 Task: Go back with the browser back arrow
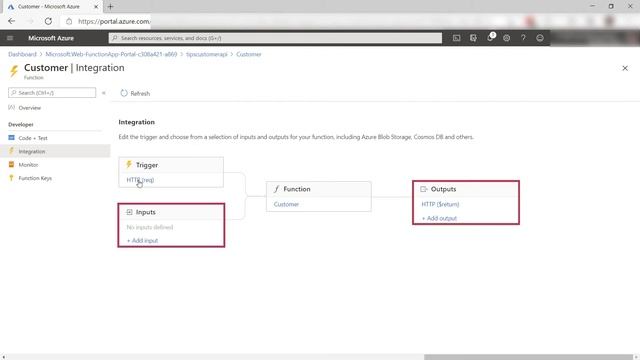click(x=11, y=21)
